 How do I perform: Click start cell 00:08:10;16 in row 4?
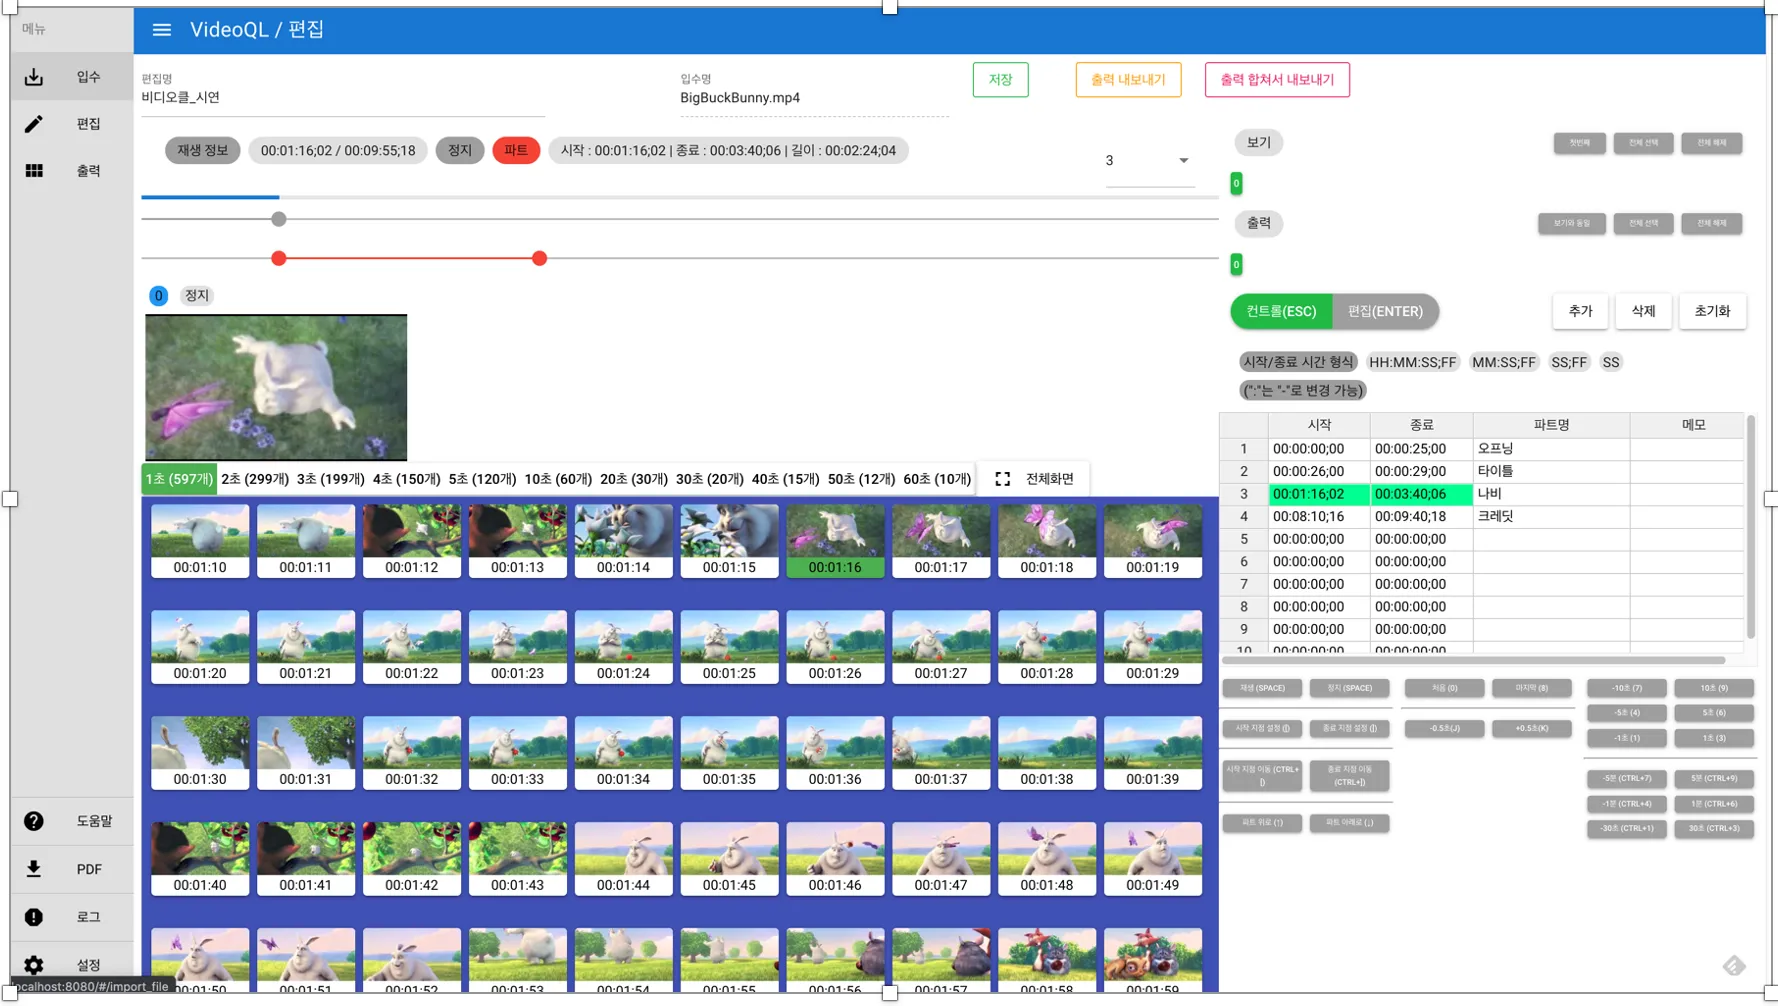(1319, 517)
